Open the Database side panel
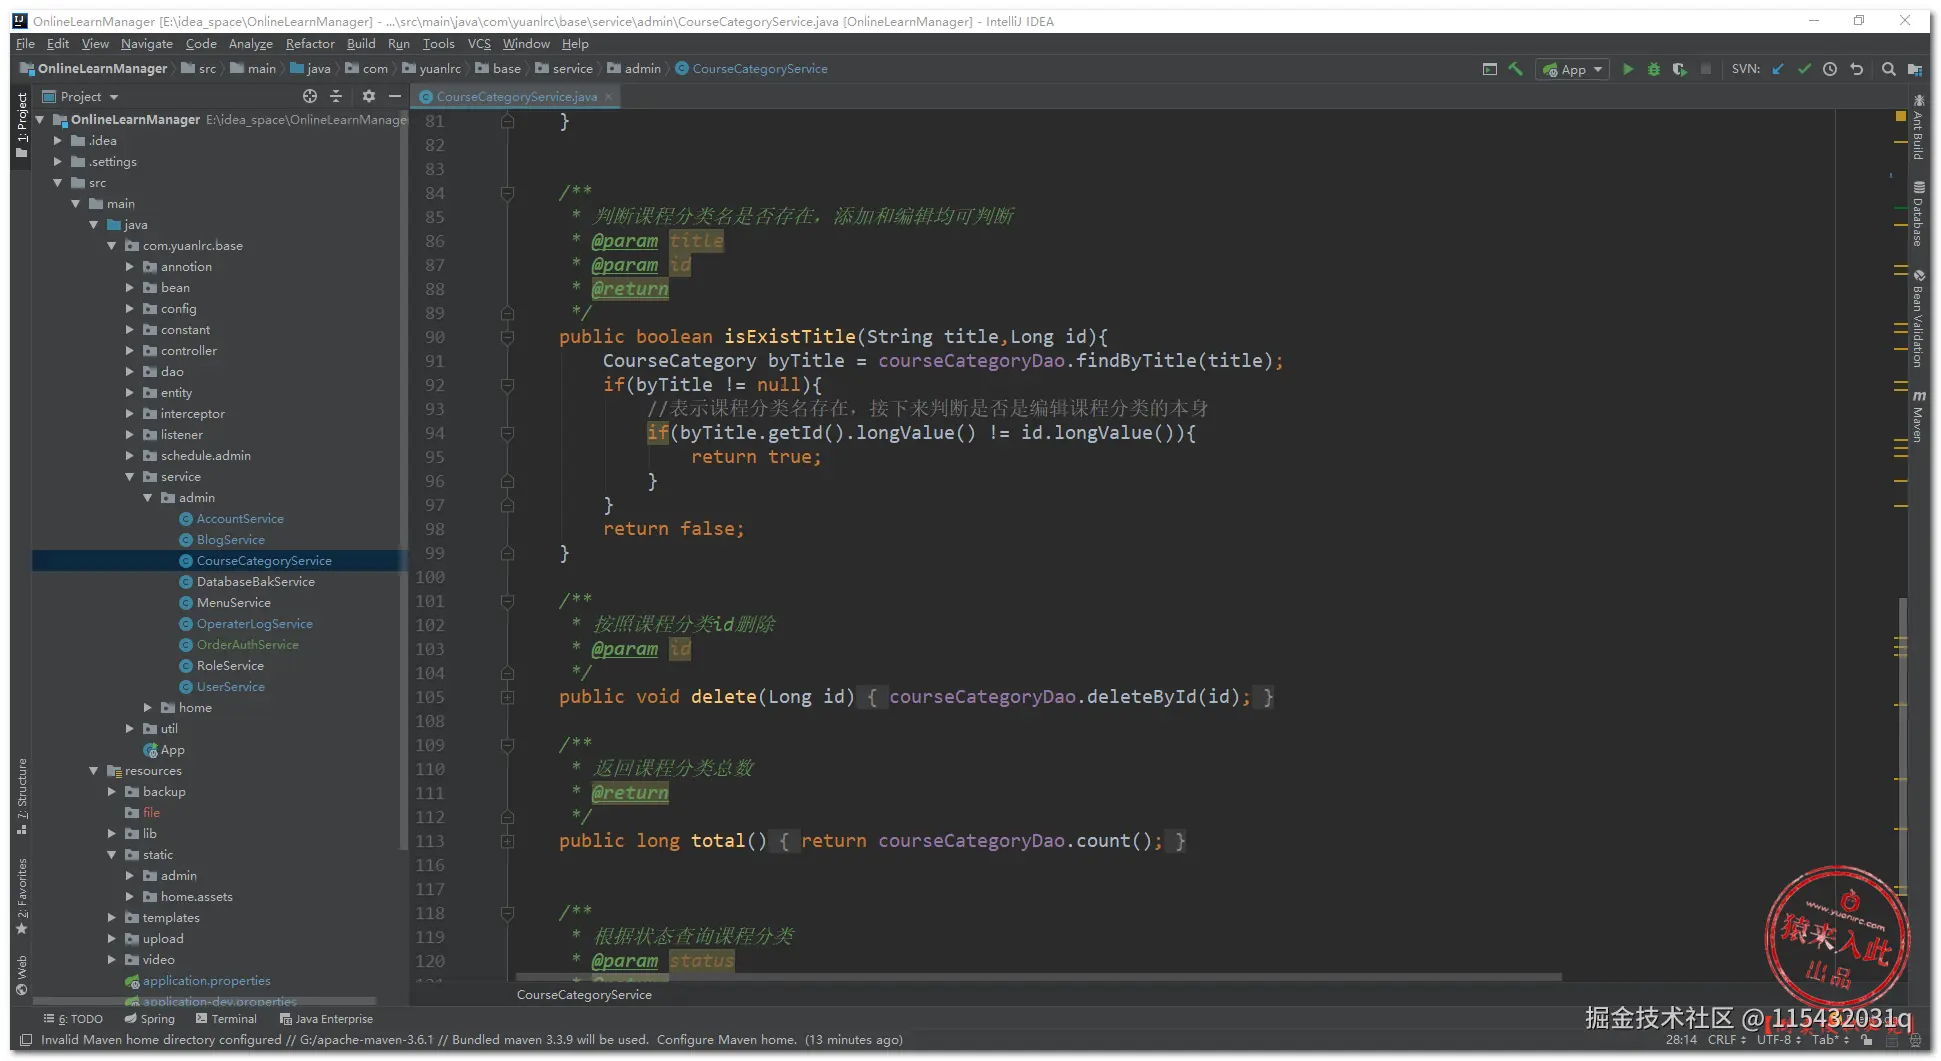 pyautogui.click(x=1918, y=214)
